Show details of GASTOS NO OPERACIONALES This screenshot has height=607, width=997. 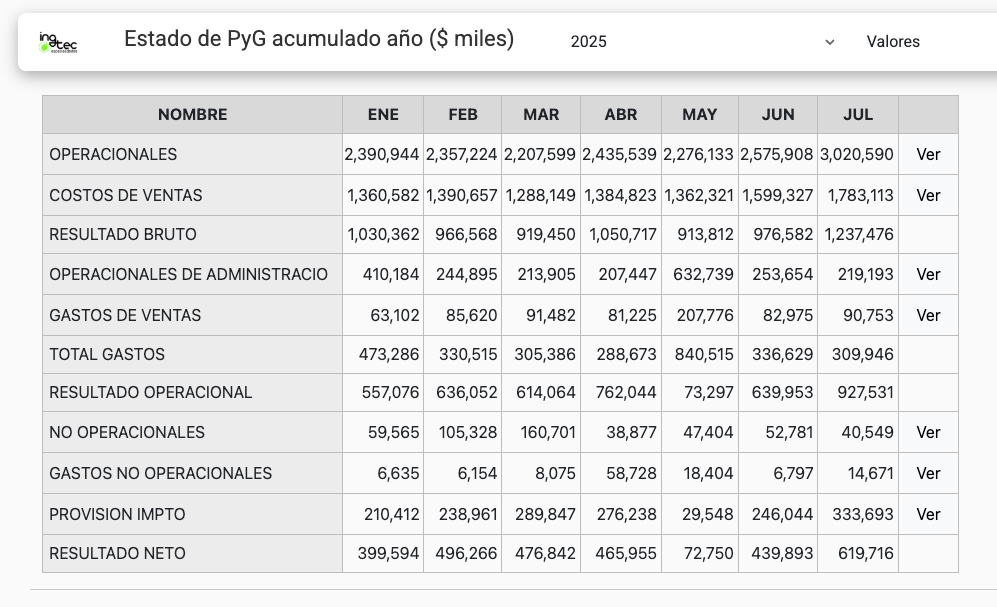(928, 474)
